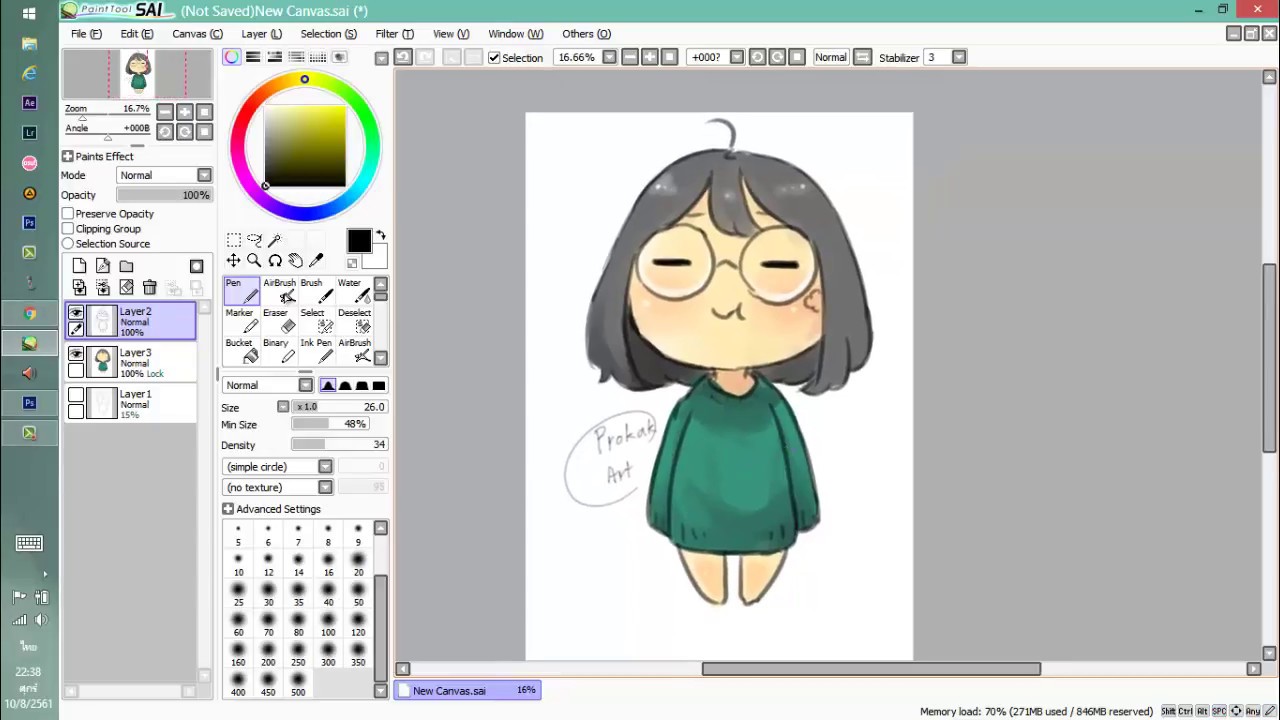Collapse the Paints Effect section

click(x=67, y=156)
